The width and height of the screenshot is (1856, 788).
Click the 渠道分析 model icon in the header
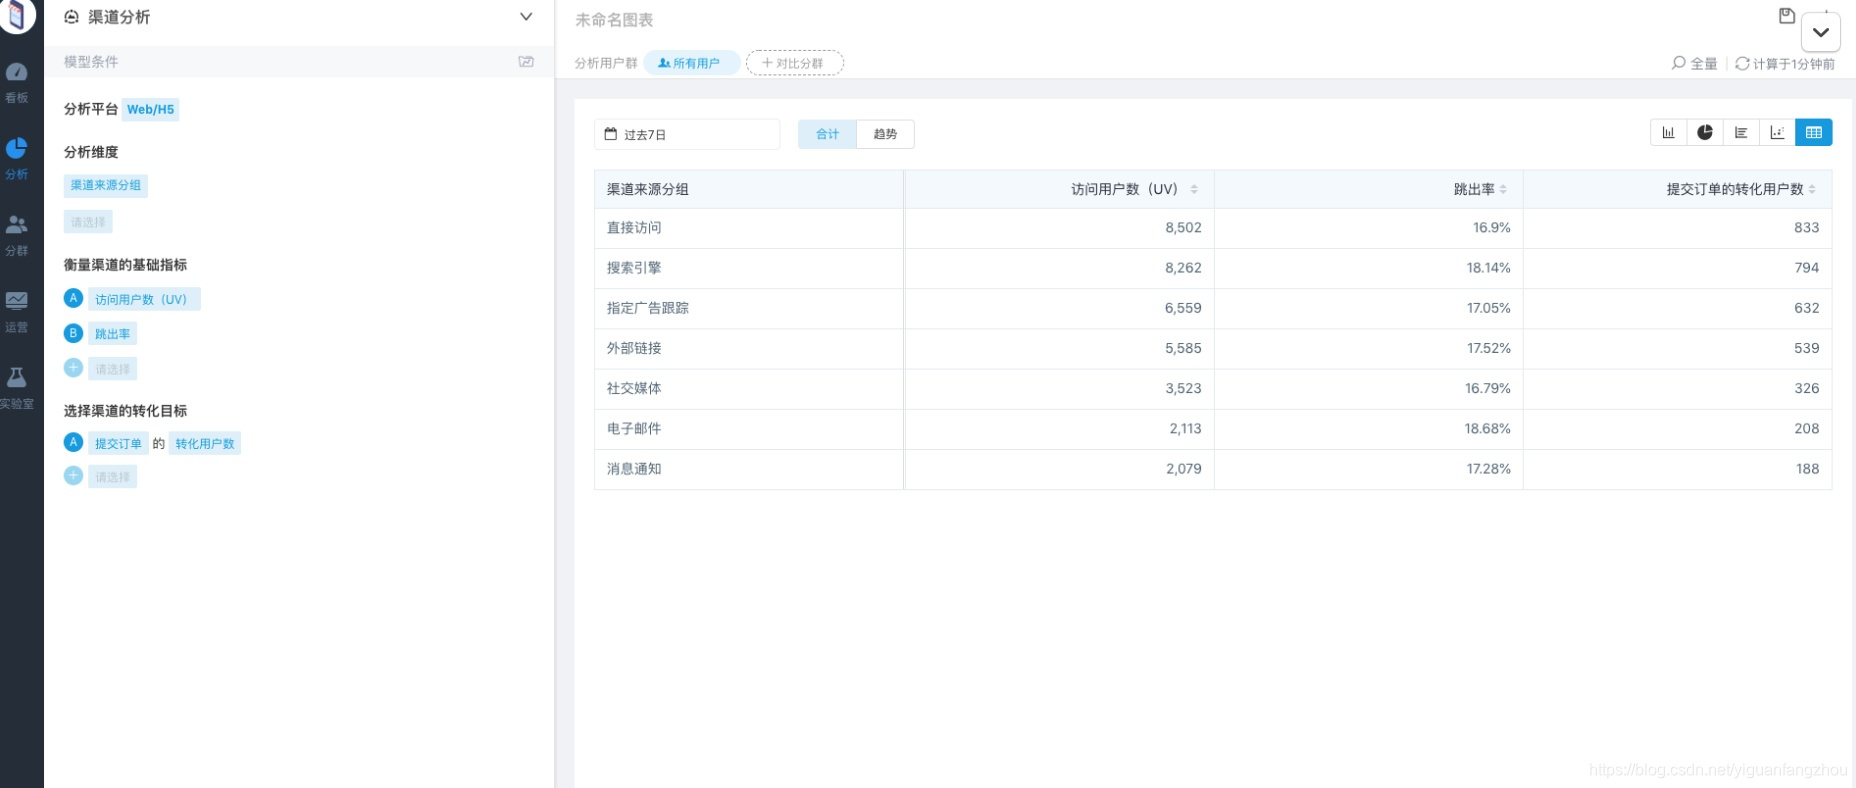point(72,17)
